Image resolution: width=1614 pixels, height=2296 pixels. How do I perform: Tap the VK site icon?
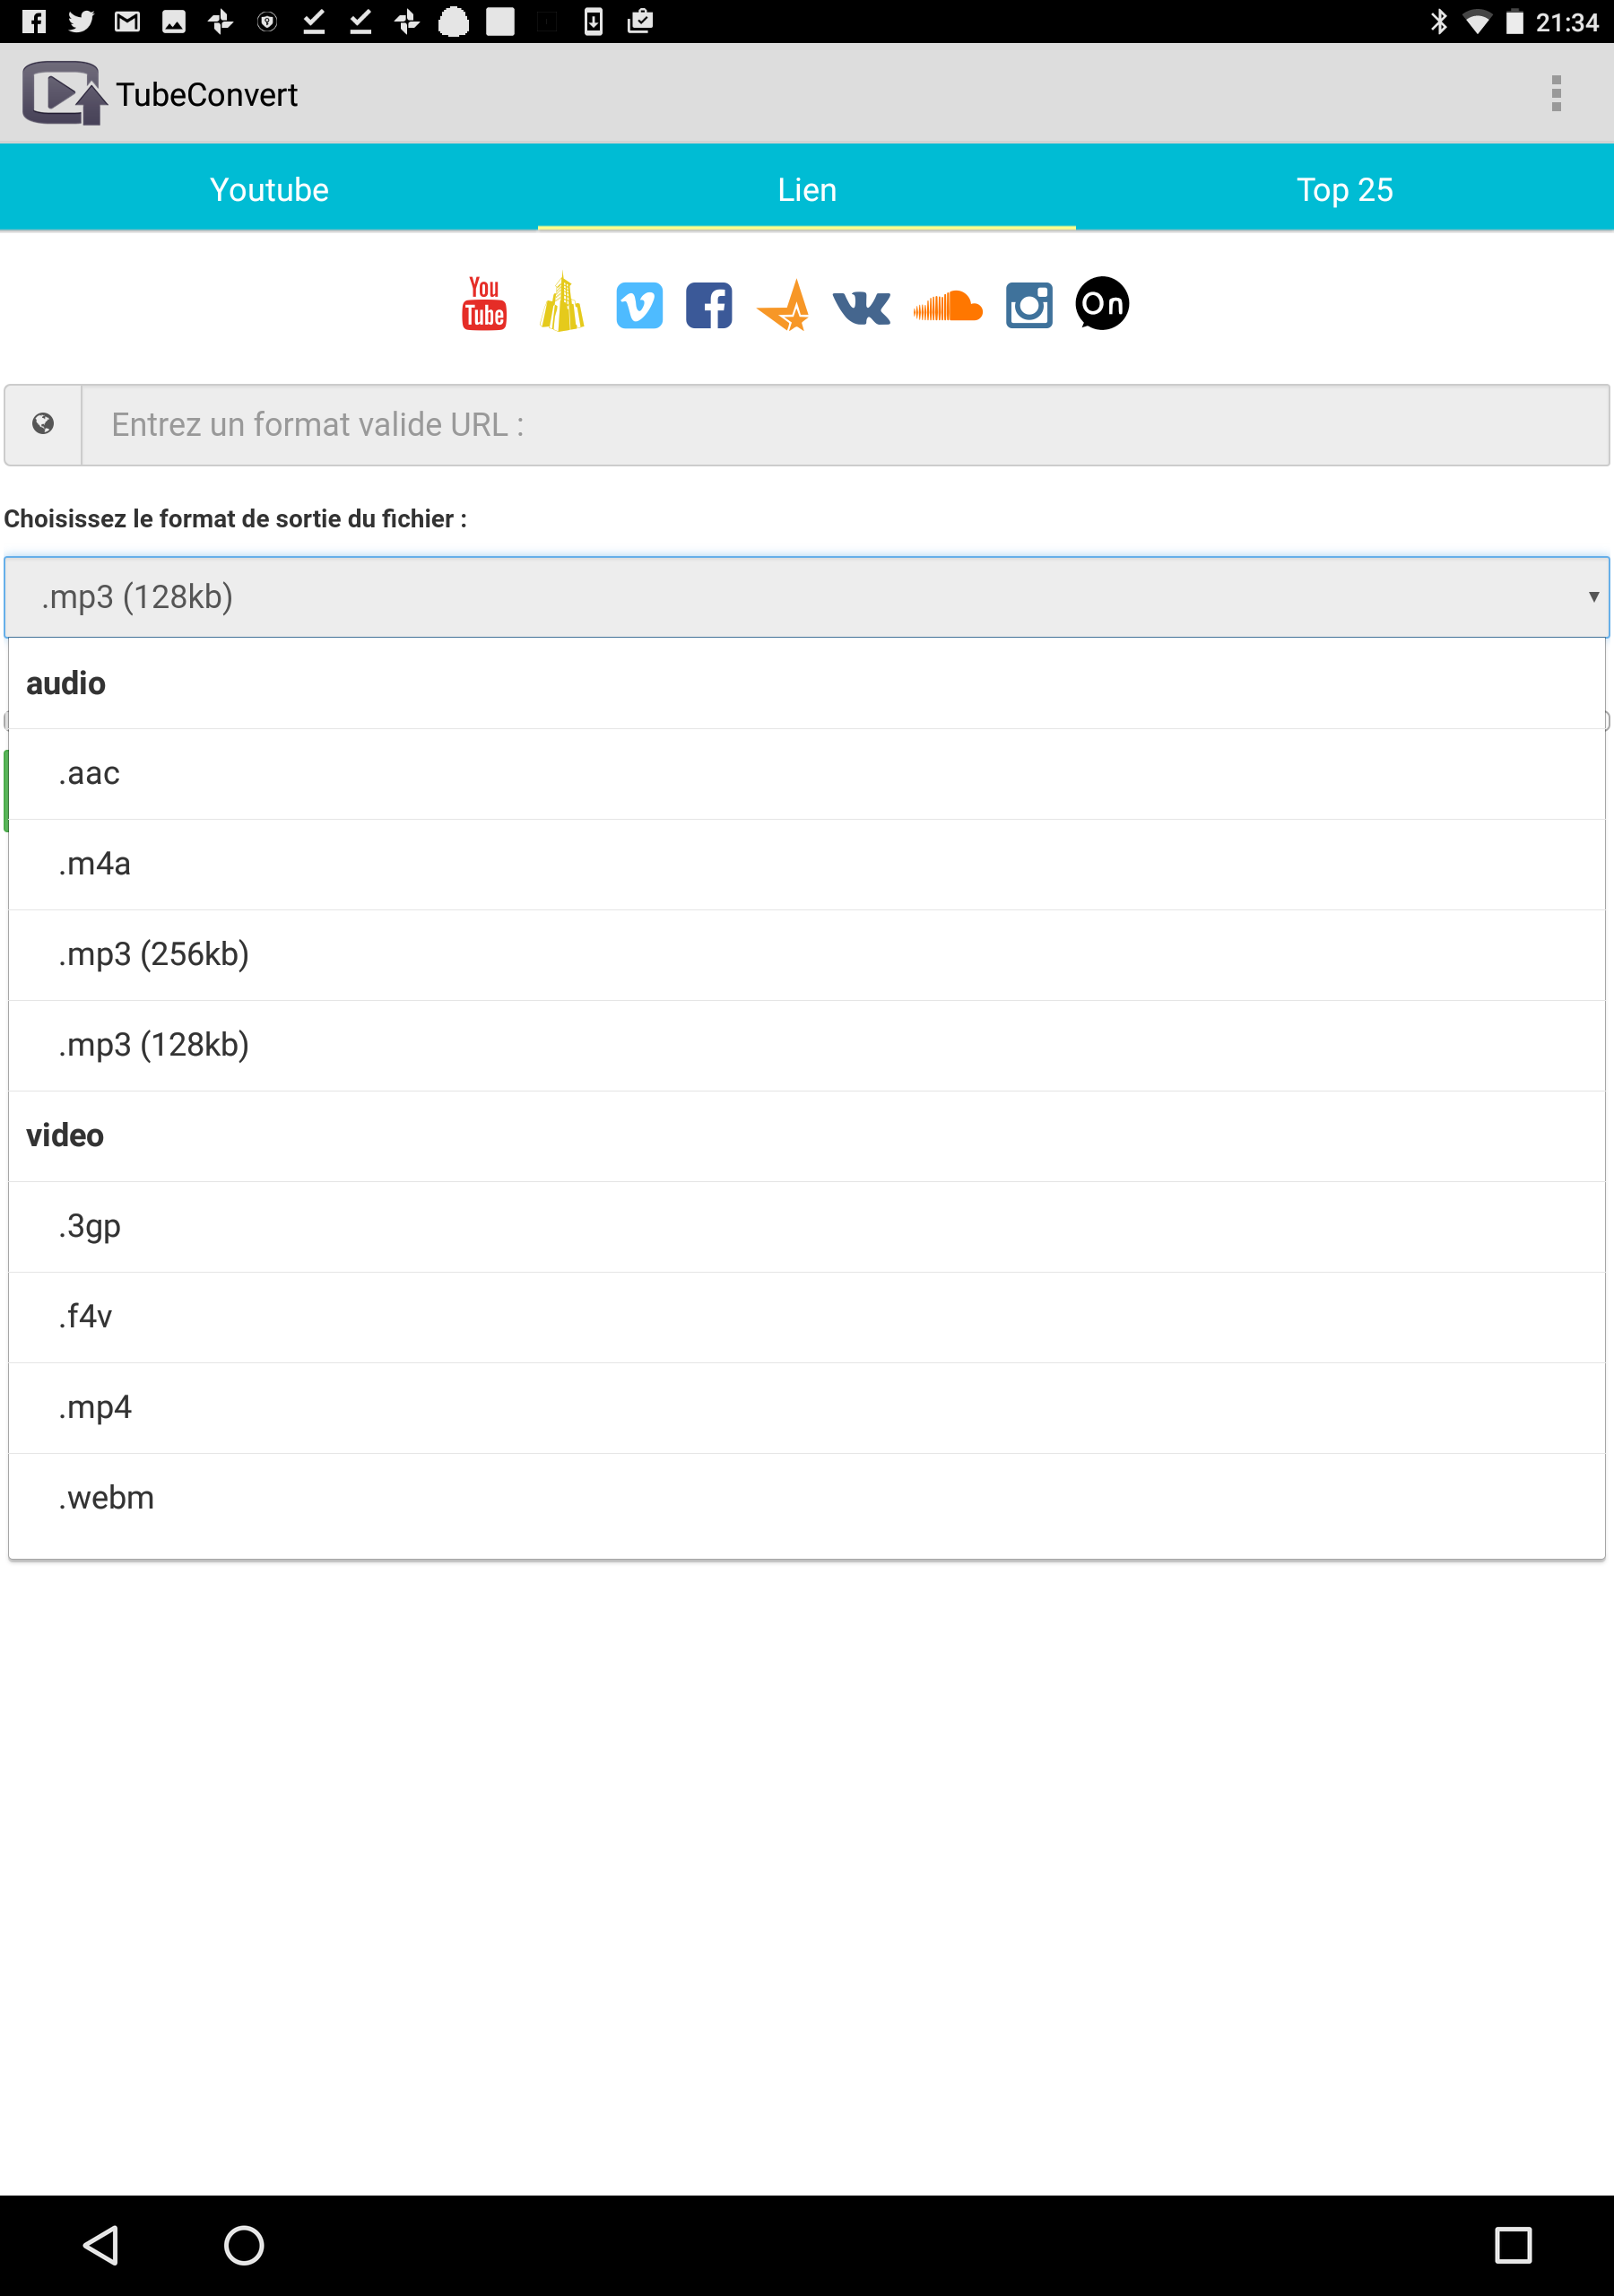[x=861, y=308]
